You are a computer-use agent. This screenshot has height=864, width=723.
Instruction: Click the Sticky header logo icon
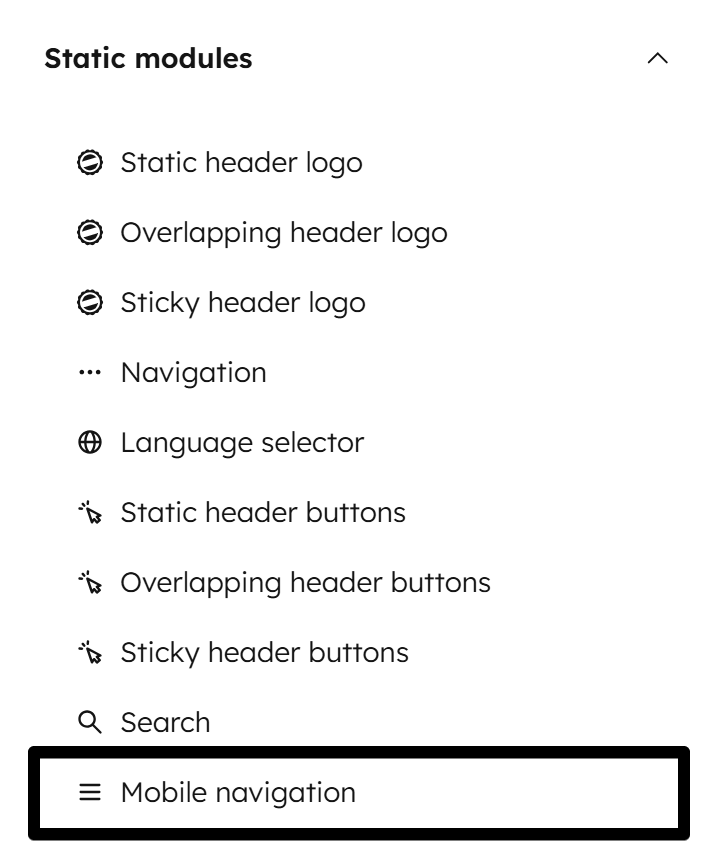pyautogui.click(x=92, y=302)
